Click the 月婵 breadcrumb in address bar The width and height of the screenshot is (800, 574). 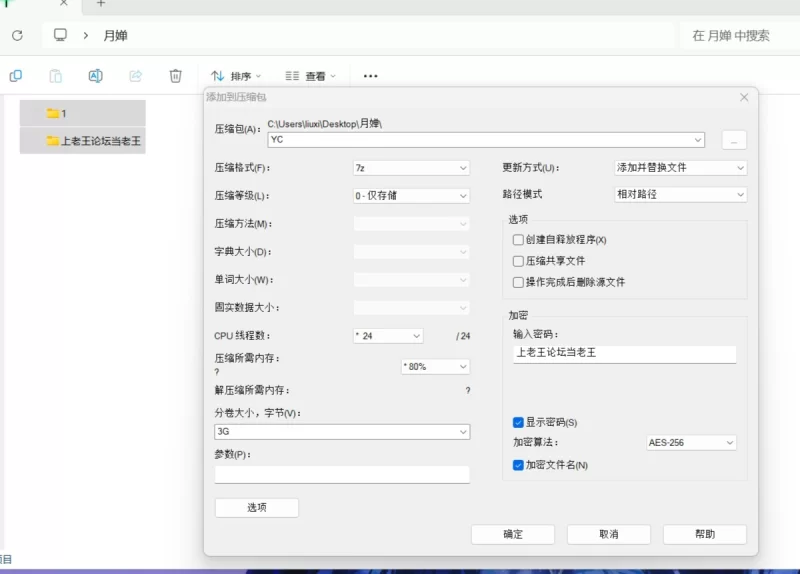(115, 35)
